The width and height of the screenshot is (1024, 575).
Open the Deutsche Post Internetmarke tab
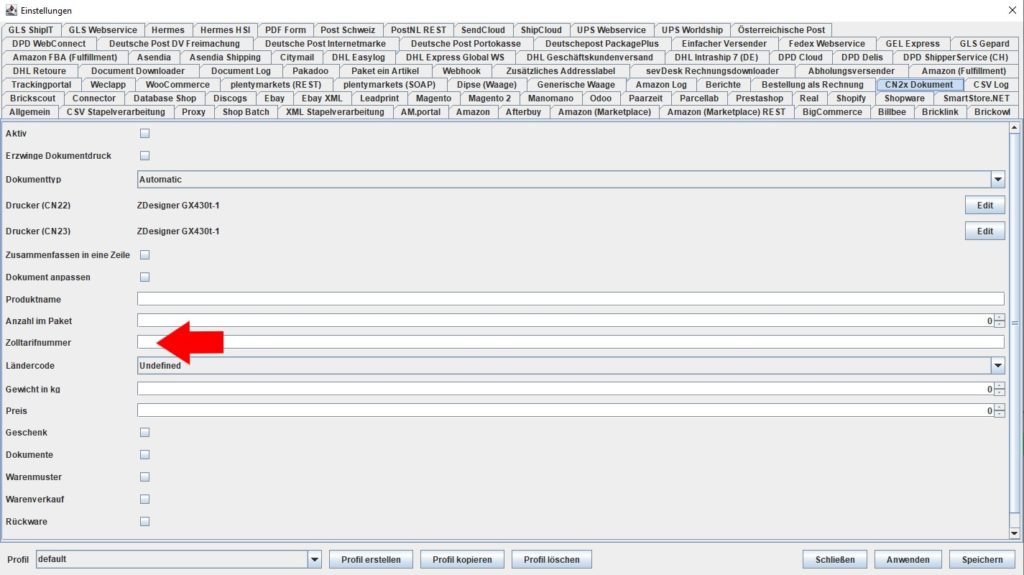pos(325,43)
